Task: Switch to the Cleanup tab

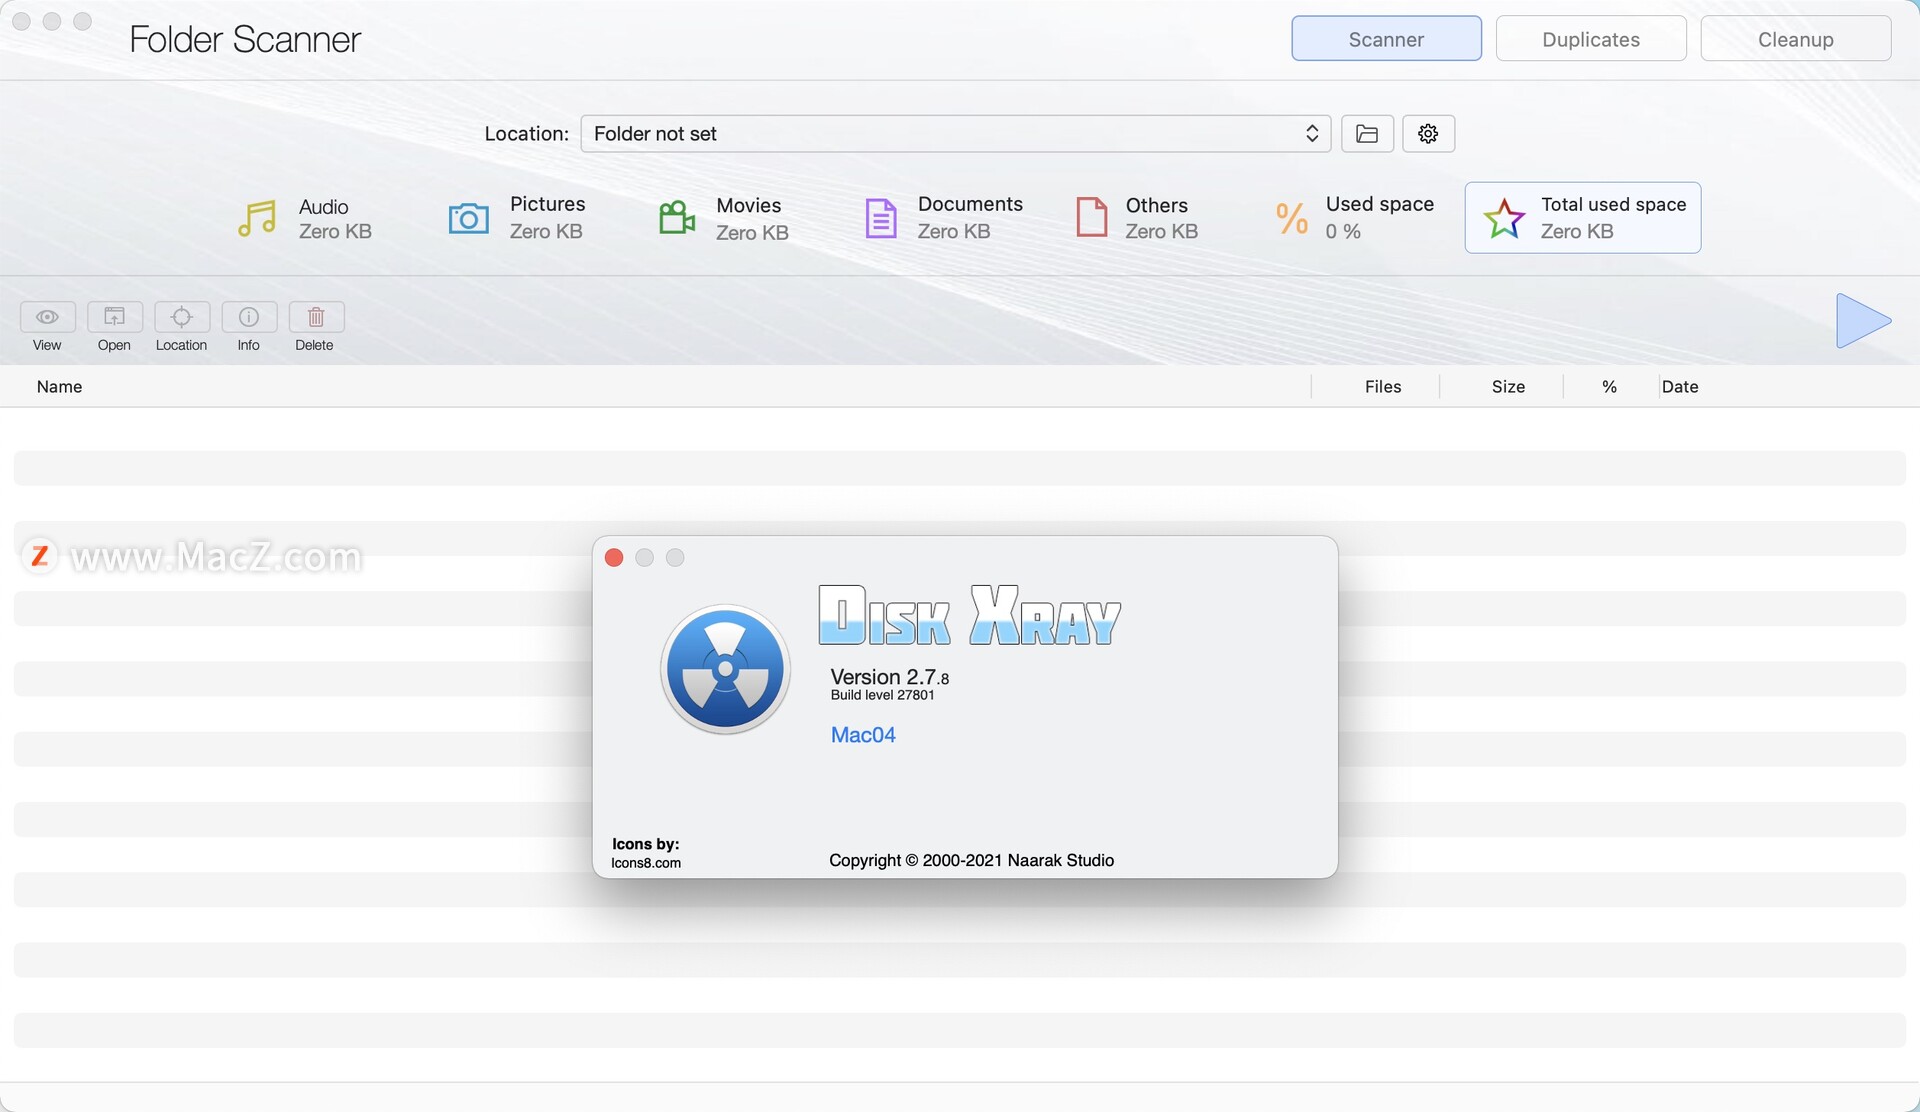Action: [x=1796, y=39]
